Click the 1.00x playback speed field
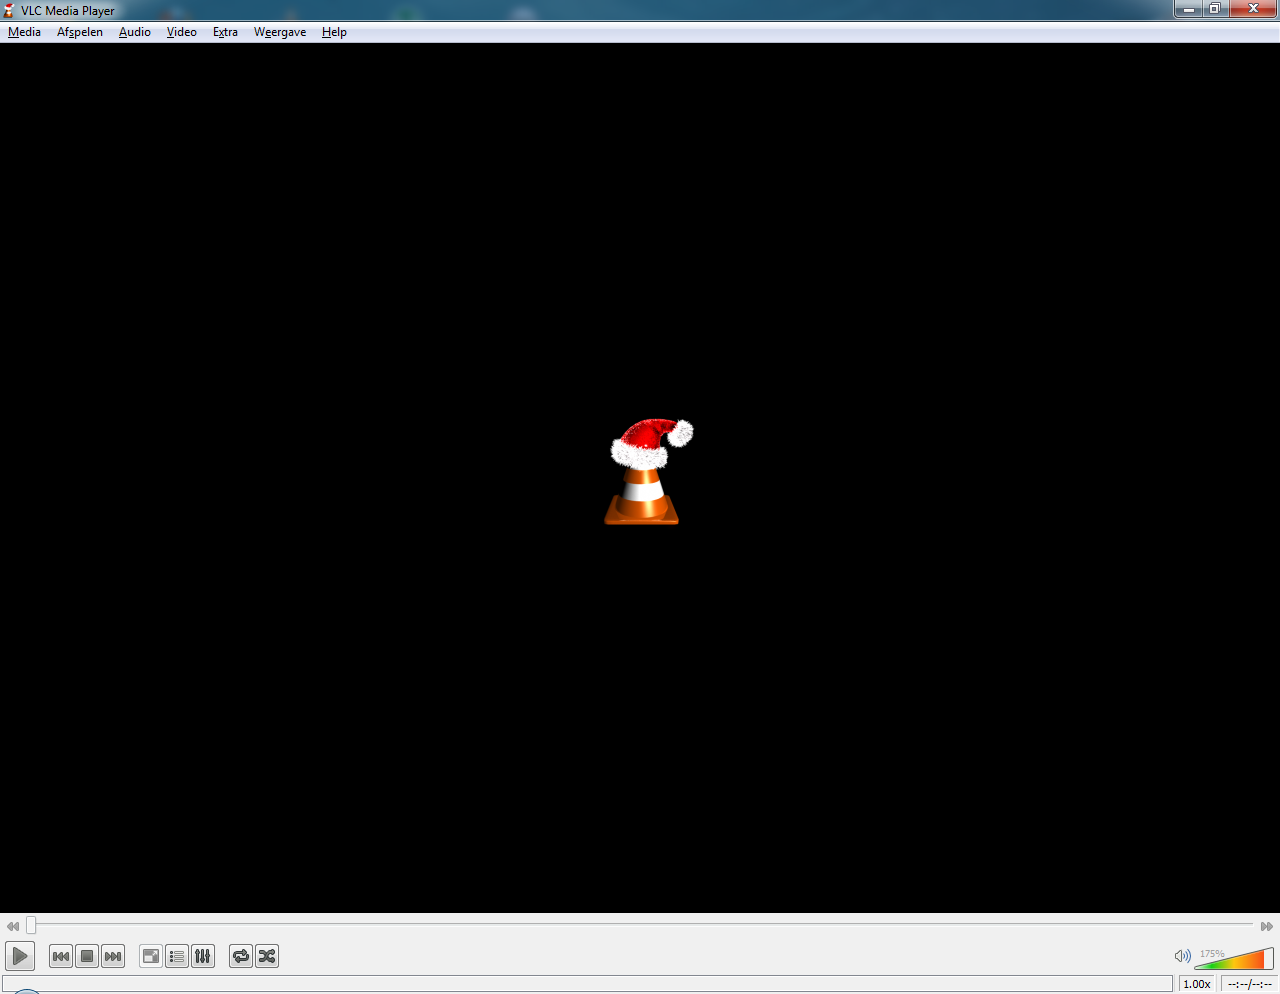The width and height of the screenshot is (1280, 994). [x=1198, y=984]
